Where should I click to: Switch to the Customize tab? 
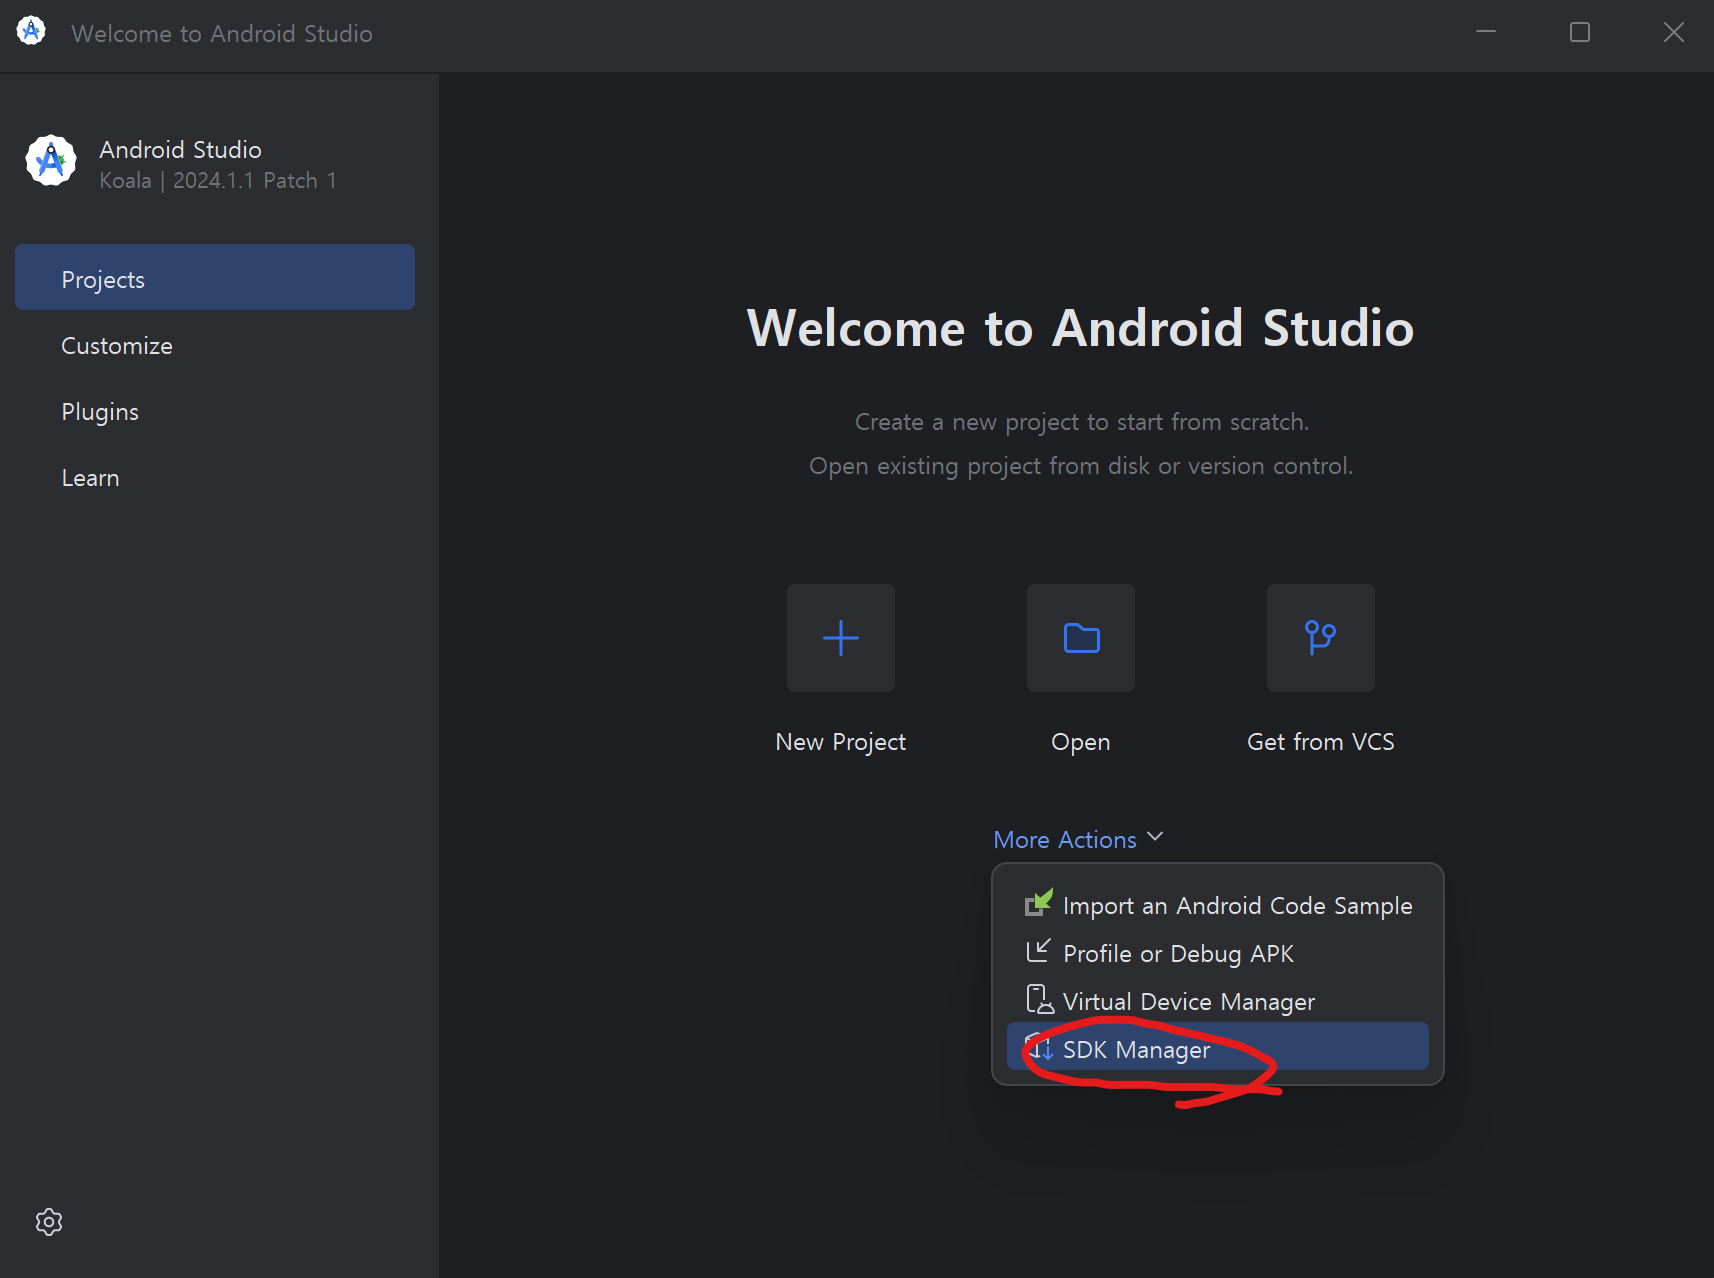(215, 346)
